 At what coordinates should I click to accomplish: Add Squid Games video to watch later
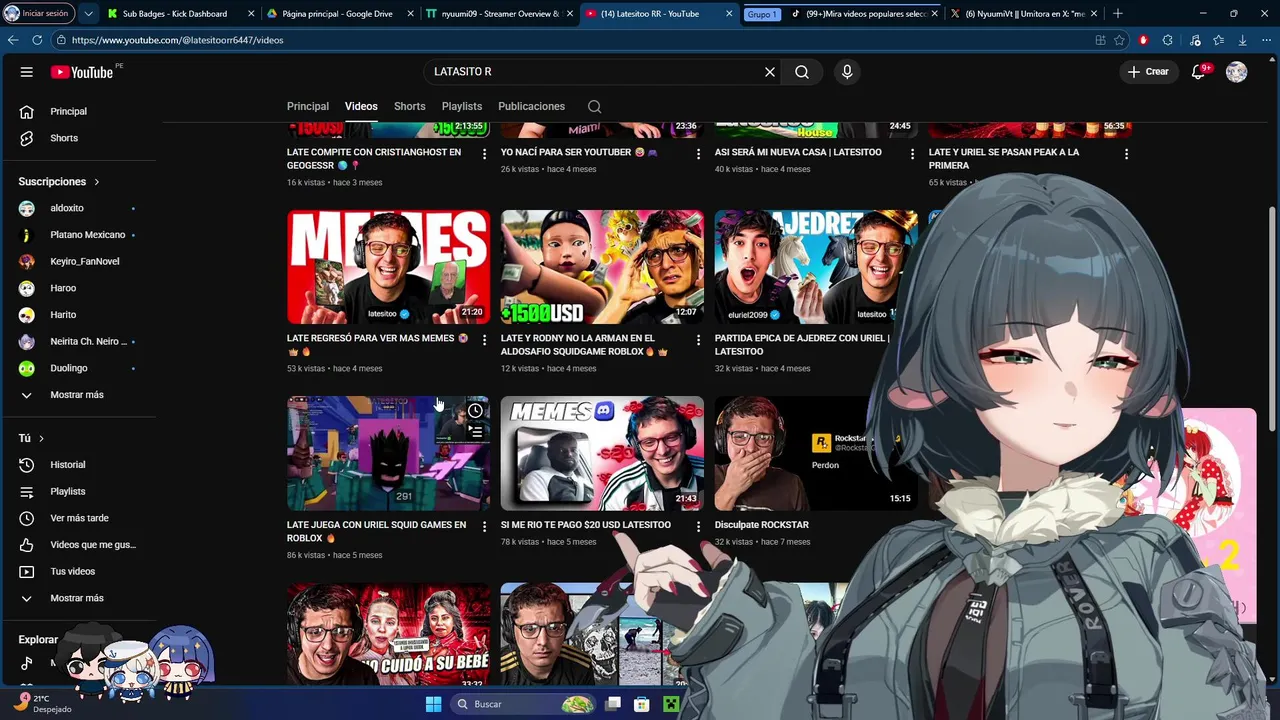tap(476, 410)
